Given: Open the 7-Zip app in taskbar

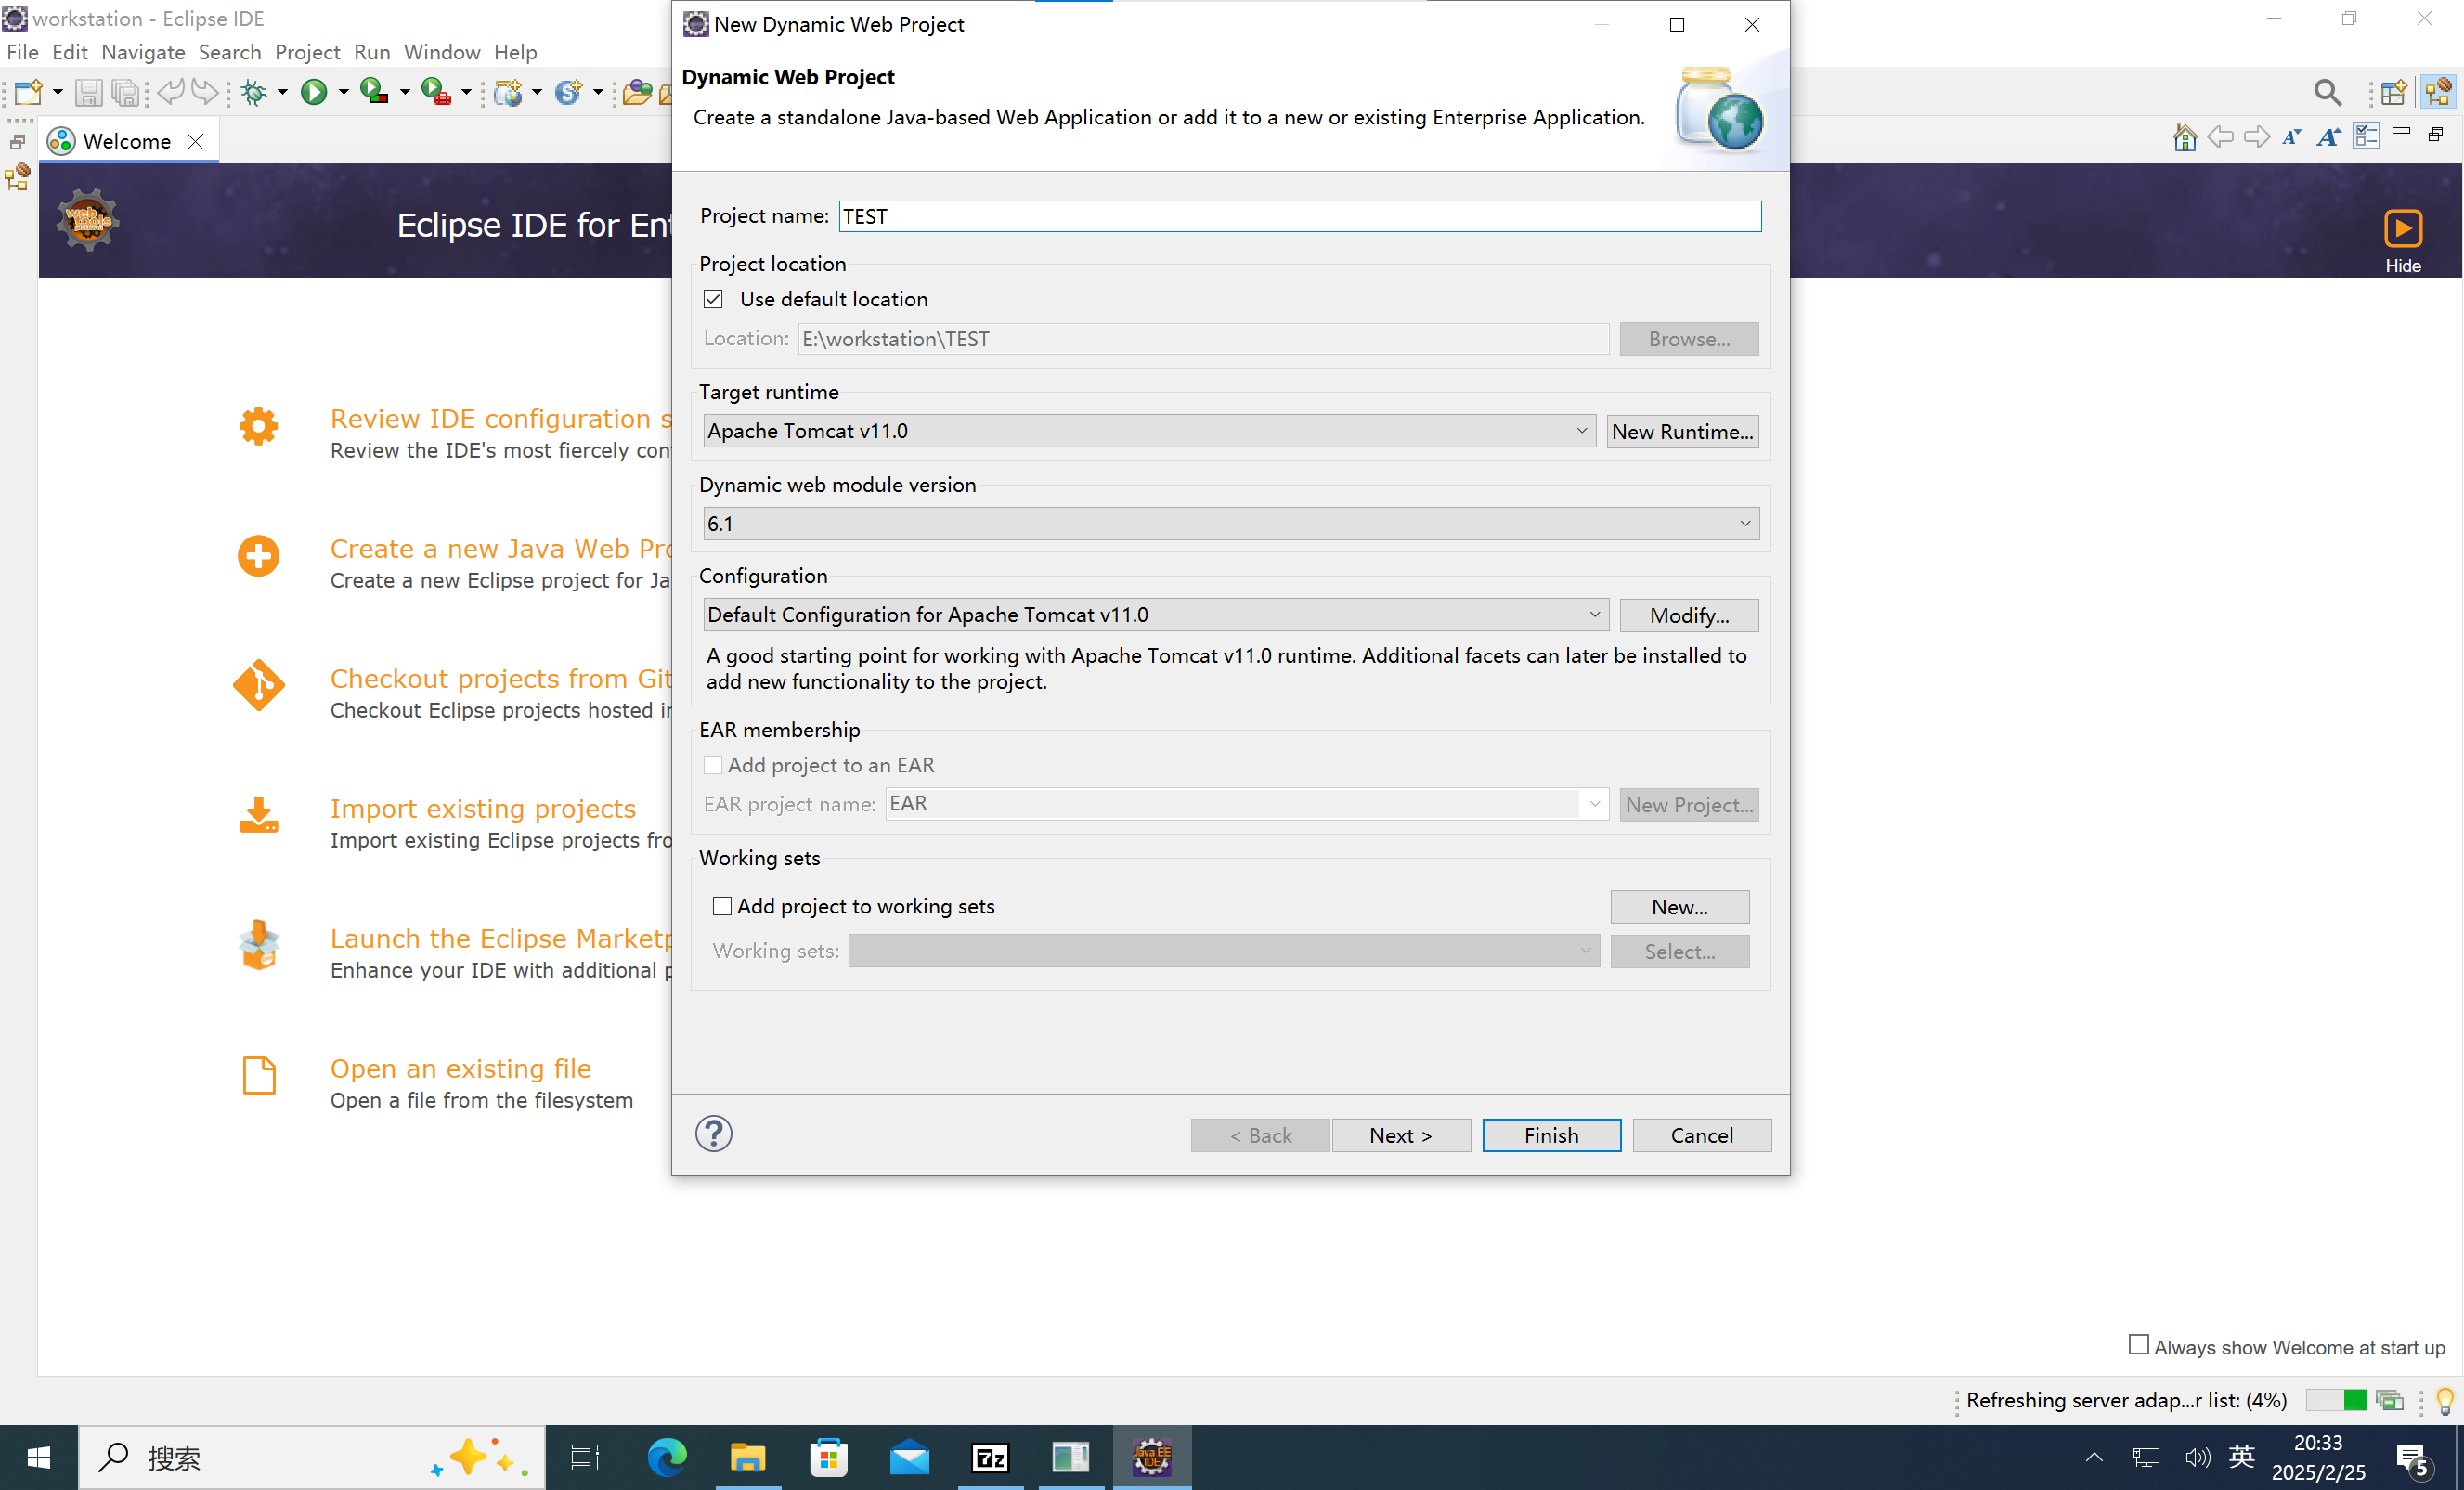Looking at the screenshot, I should [x=989, y=1457].
